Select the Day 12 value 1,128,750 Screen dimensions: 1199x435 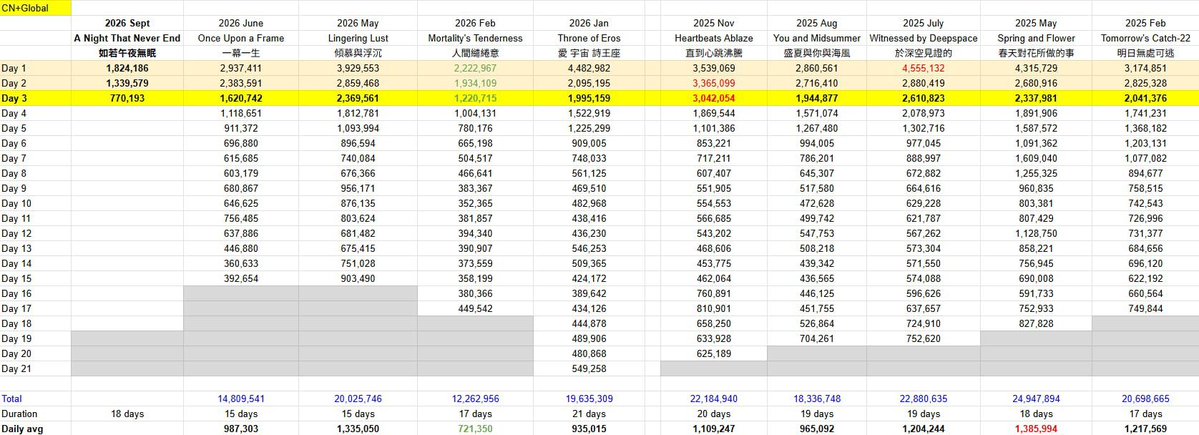coord(1036,233)
